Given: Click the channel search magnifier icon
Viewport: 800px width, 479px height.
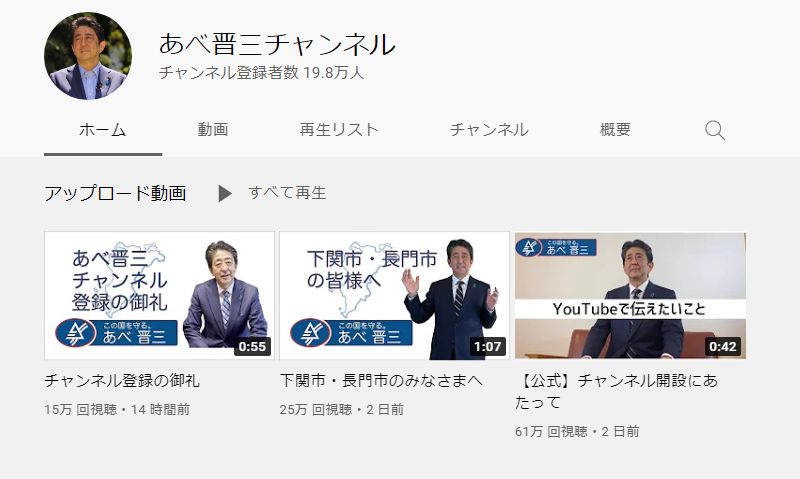Looking at the screenshot, I should 715,131.
